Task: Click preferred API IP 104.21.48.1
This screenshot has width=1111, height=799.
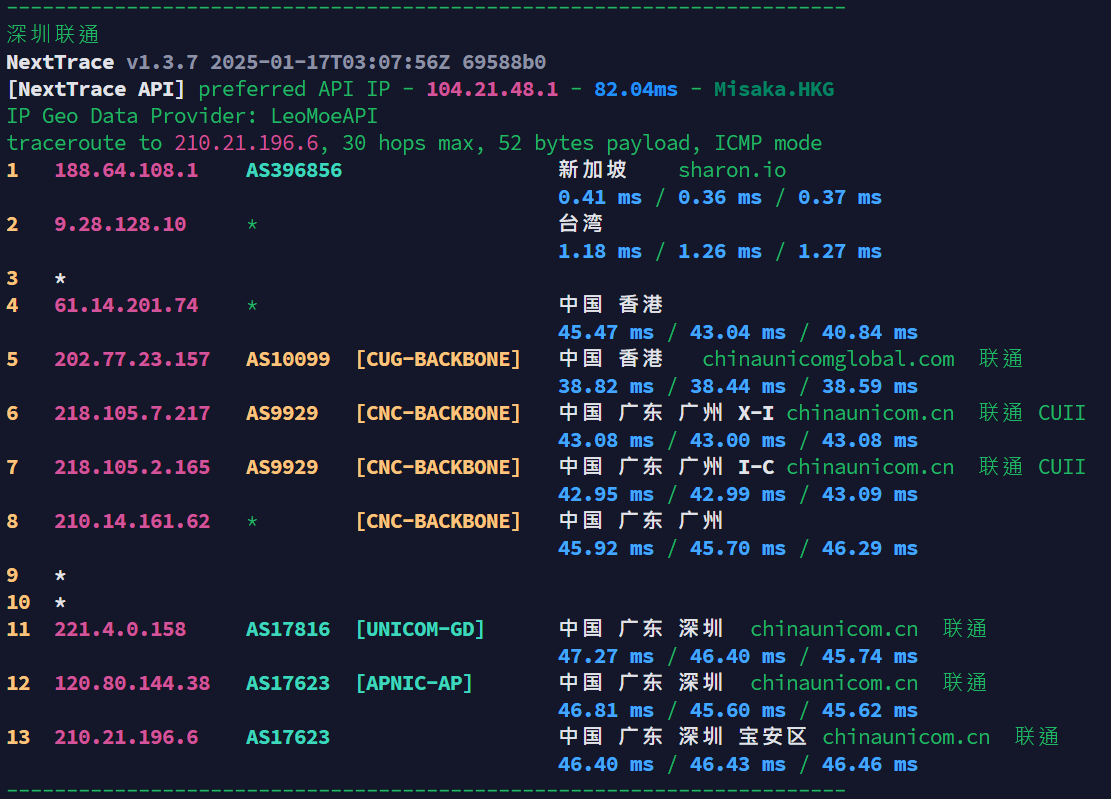Action: [x=492, y=89]
